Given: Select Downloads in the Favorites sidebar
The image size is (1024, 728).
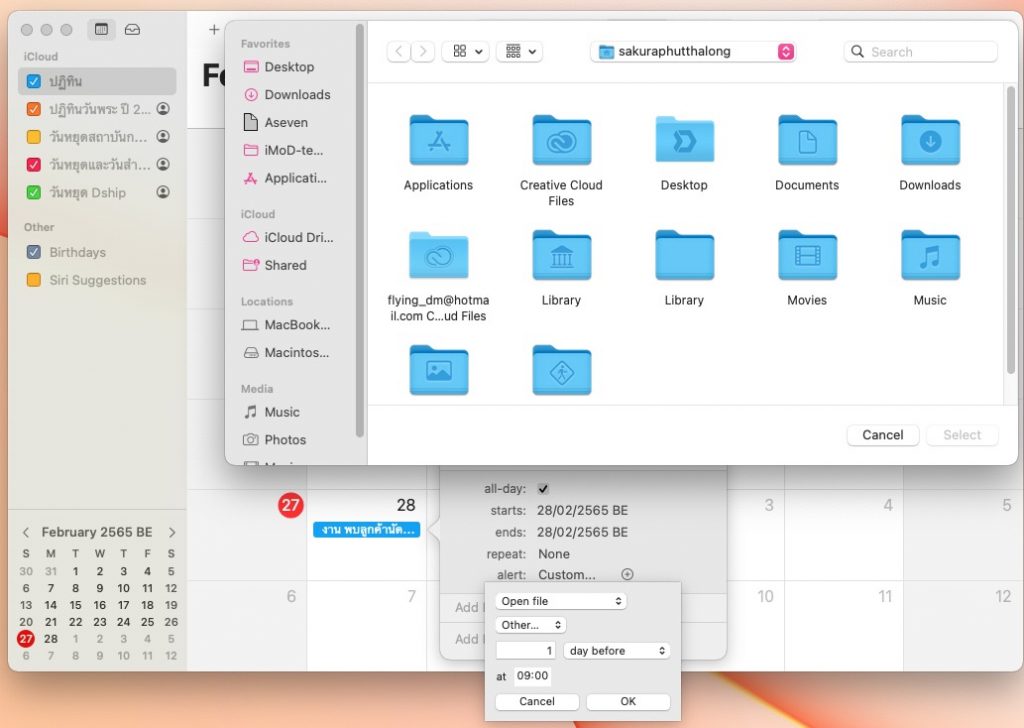Looking at the screenshot, I should tap(297, 95).
